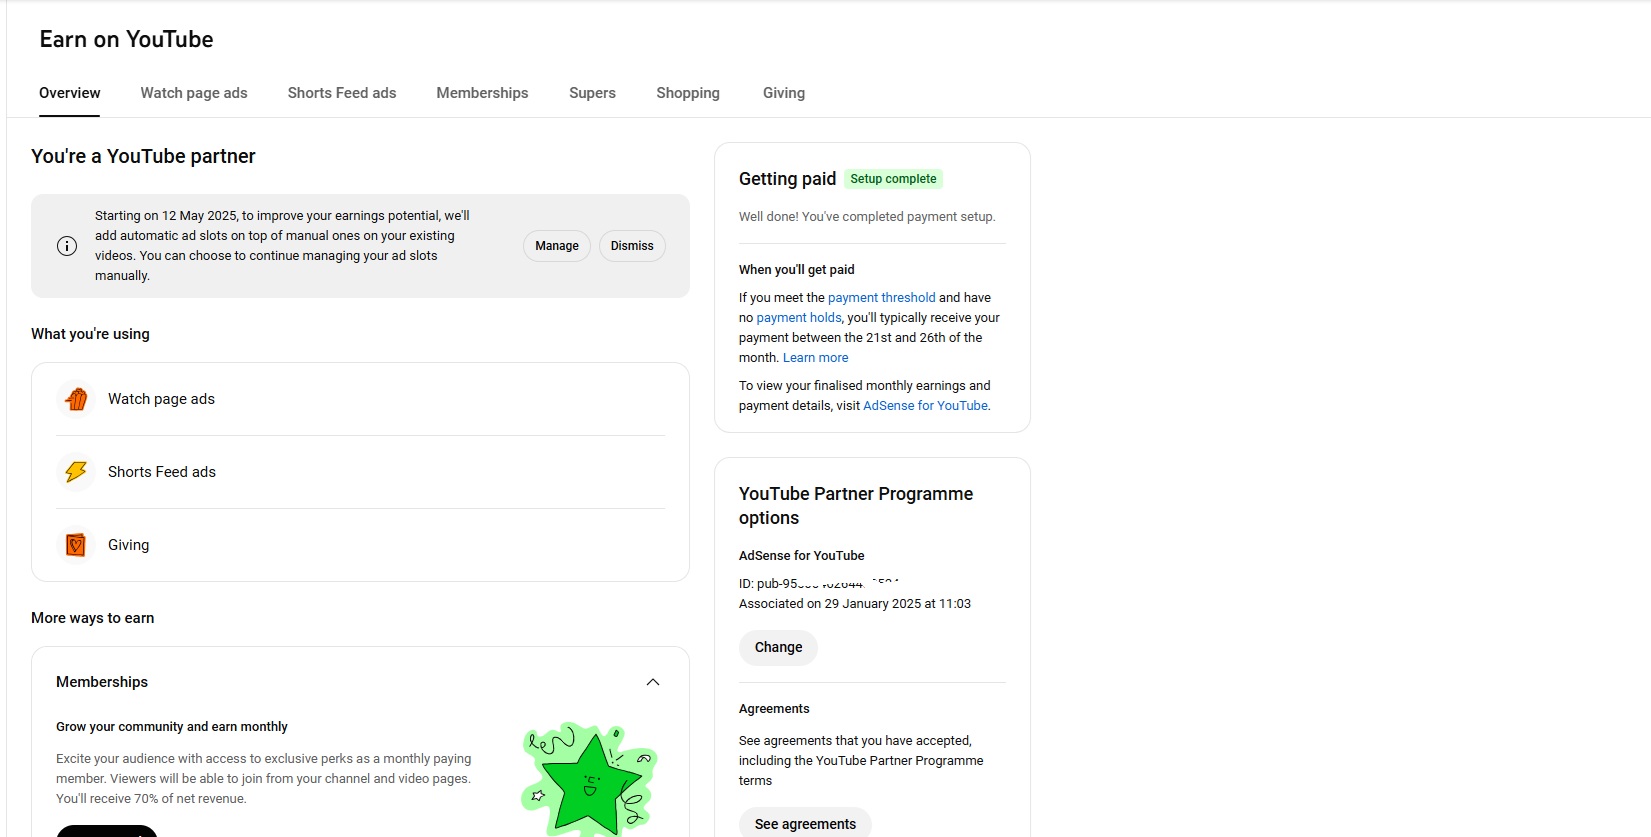Click the Giving heart card icon
This screenshot has width=1651, height=837.
coord(76,545)
